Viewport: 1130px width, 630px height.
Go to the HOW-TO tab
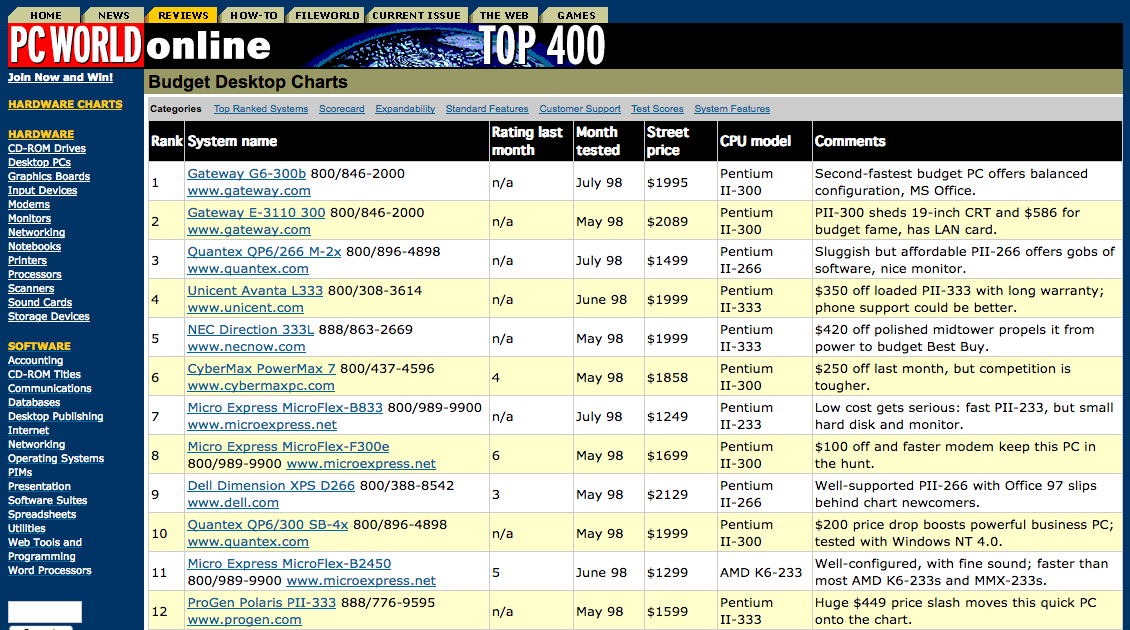click(x=253, y=15)
